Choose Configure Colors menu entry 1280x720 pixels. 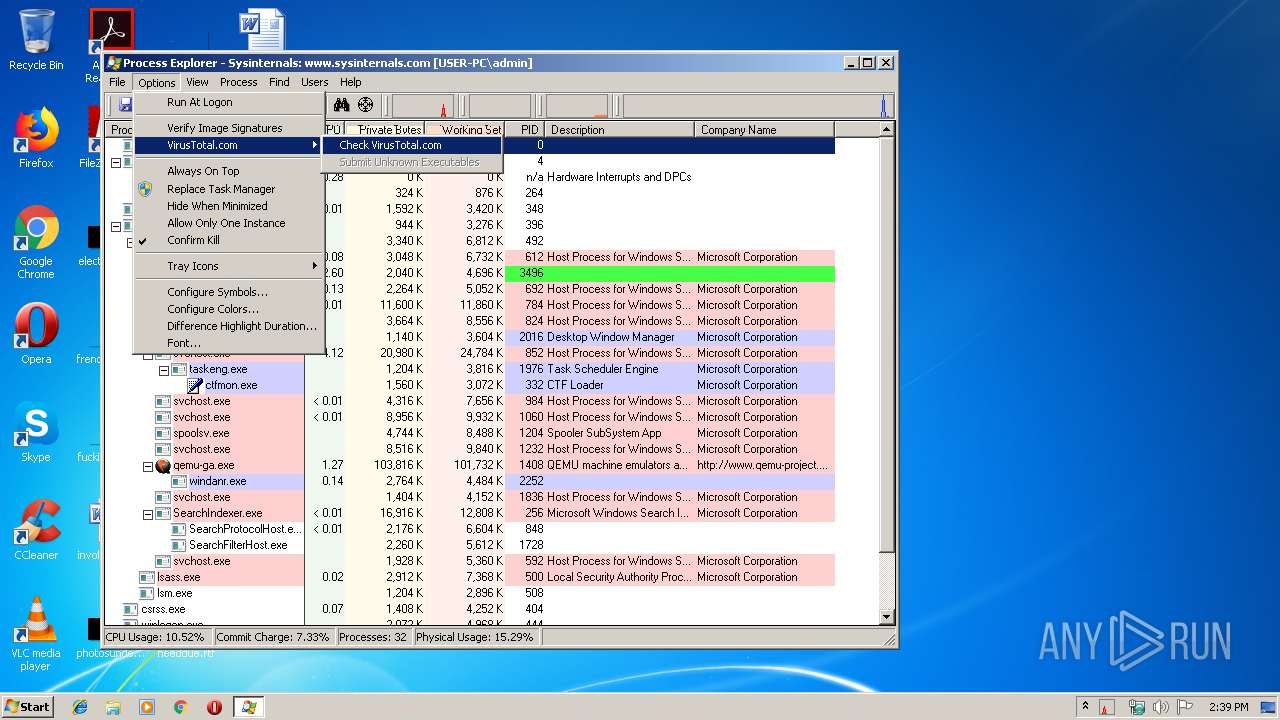(x=229, y=309)
